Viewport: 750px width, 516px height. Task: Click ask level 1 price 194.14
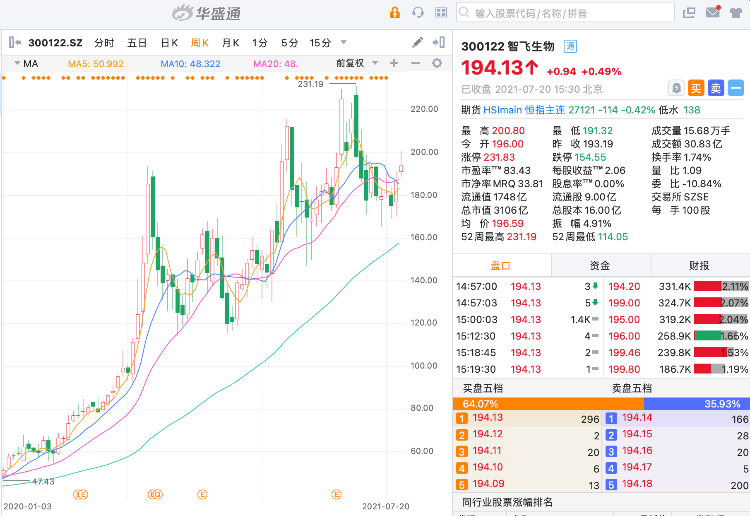click(x=637, y=418)
